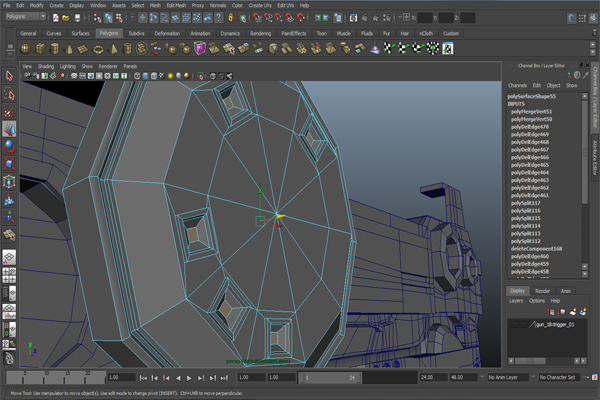Create a polygon plane from the shelf
Screen dimensions: 600x400
coord(83,49)
